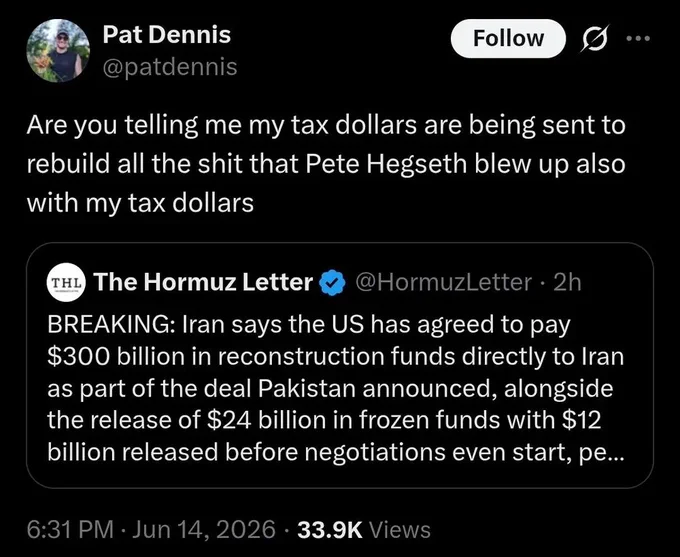Click the Follow button

(x=508, y=38)
